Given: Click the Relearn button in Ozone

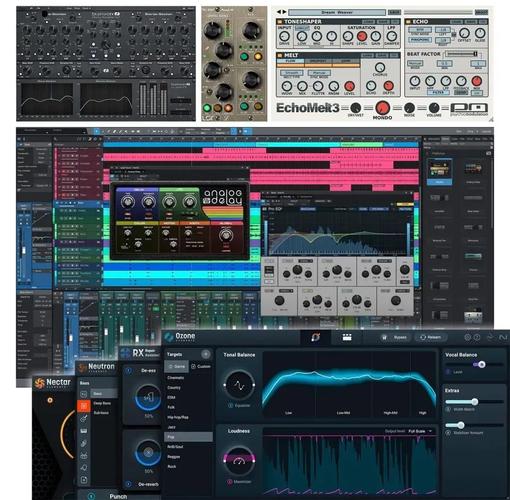Looking at the screenshot, I should click(431, 337).
